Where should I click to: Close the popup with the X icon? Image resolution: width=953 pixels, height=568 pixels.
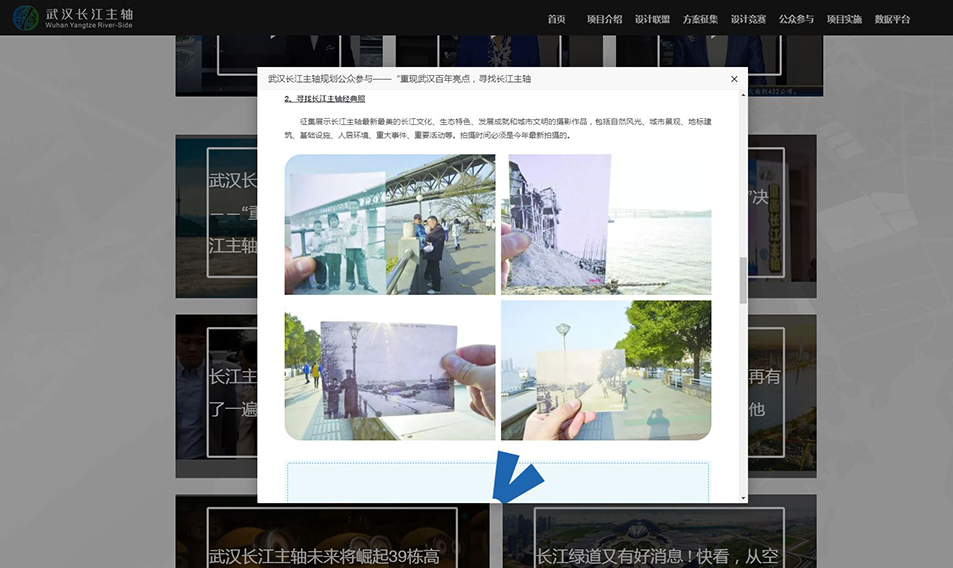pyautogui.click(x=734, y=79)
